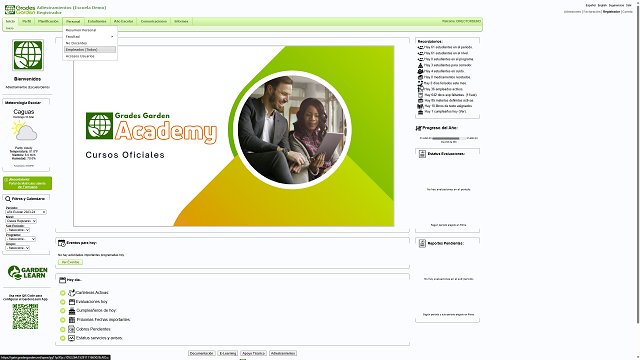Select No Docentes from the menu
The height and width of the screenshot is (360, 640).
[90, 43]
